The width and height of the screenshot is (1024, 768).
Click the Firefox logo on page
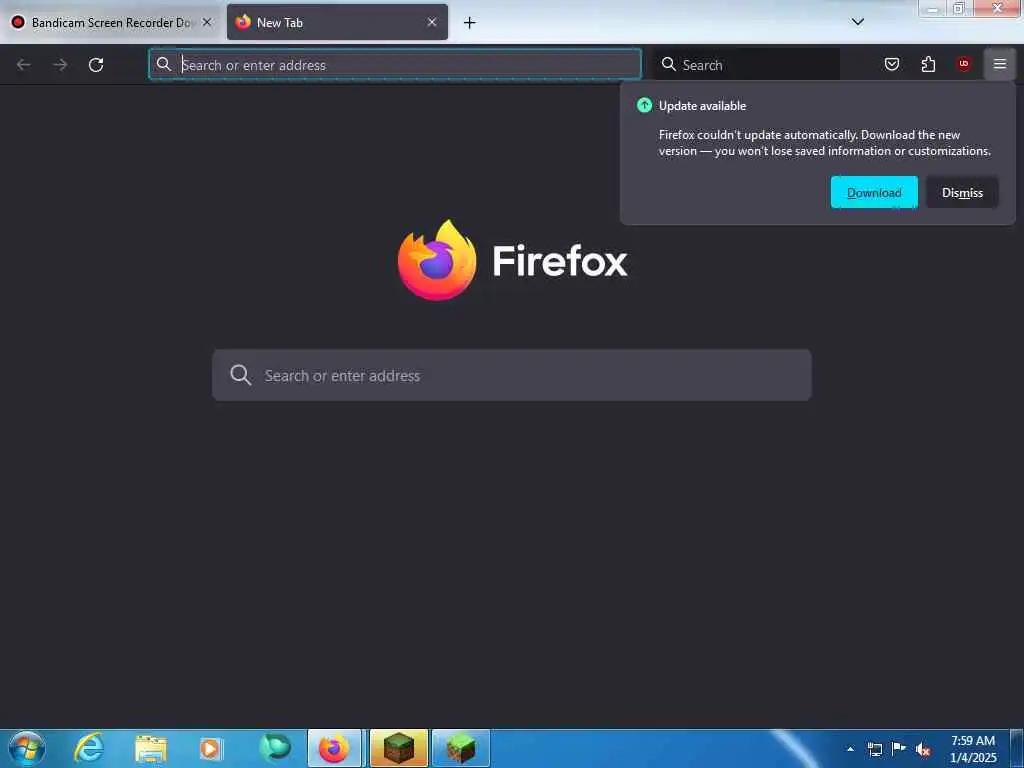point(437,260)
